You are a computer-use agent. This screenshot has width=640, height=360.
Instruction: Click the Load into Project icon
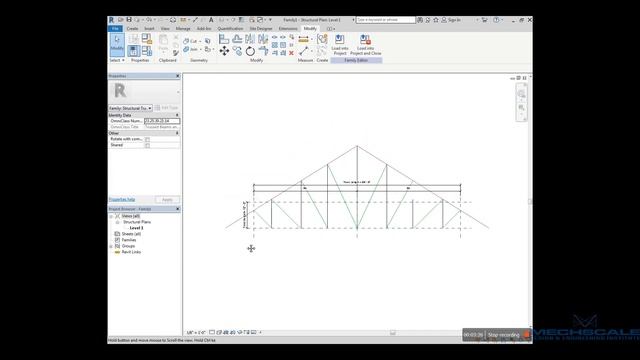coord(340,45)
